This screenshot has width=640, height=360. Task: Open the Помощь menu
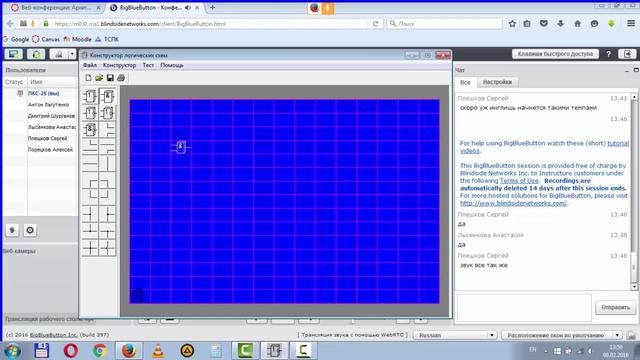tap(172, 65)
